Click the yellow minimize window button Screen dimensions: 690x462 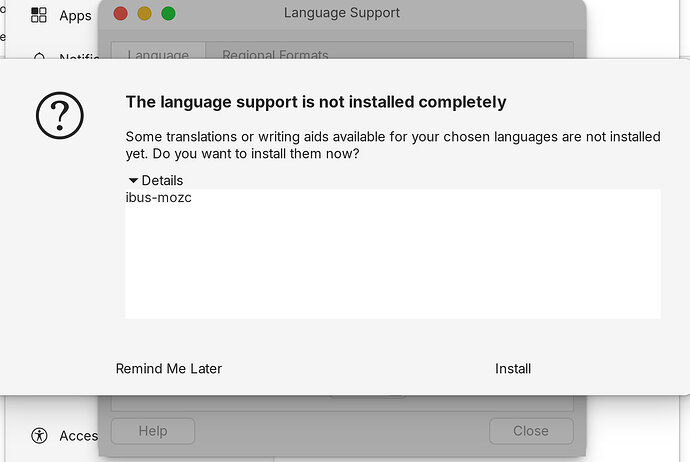pos(144,14)
